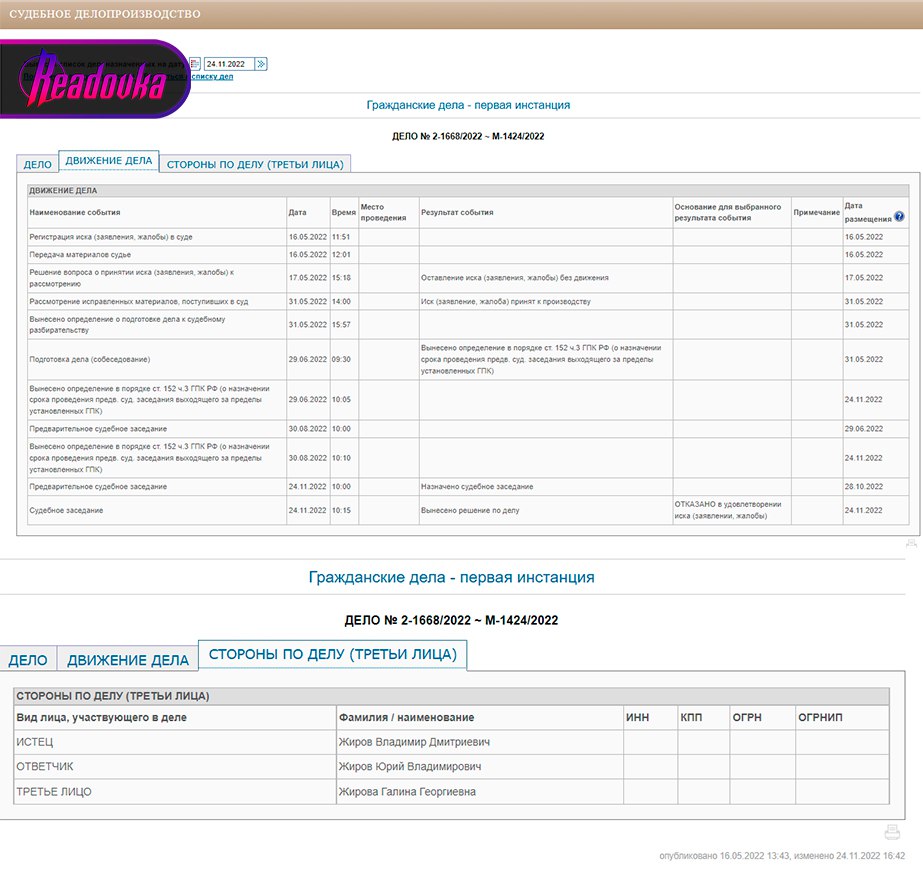Image resolution: width=923 pixels, height=875 pixels.
Task: Click the print icon below the ДВИЖЕНИЕ ДЕЛА table
Action: pyautogui.click(x=911, y=543)
